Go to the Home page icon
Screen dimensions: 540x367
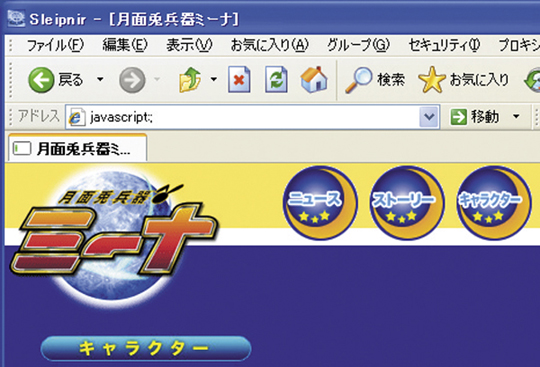[x=314, y=80]
